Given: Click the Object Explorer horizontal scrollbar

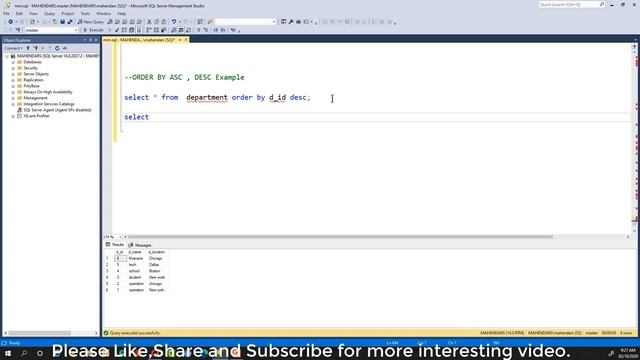Looking at the screenshot, I should click(40, 333).
